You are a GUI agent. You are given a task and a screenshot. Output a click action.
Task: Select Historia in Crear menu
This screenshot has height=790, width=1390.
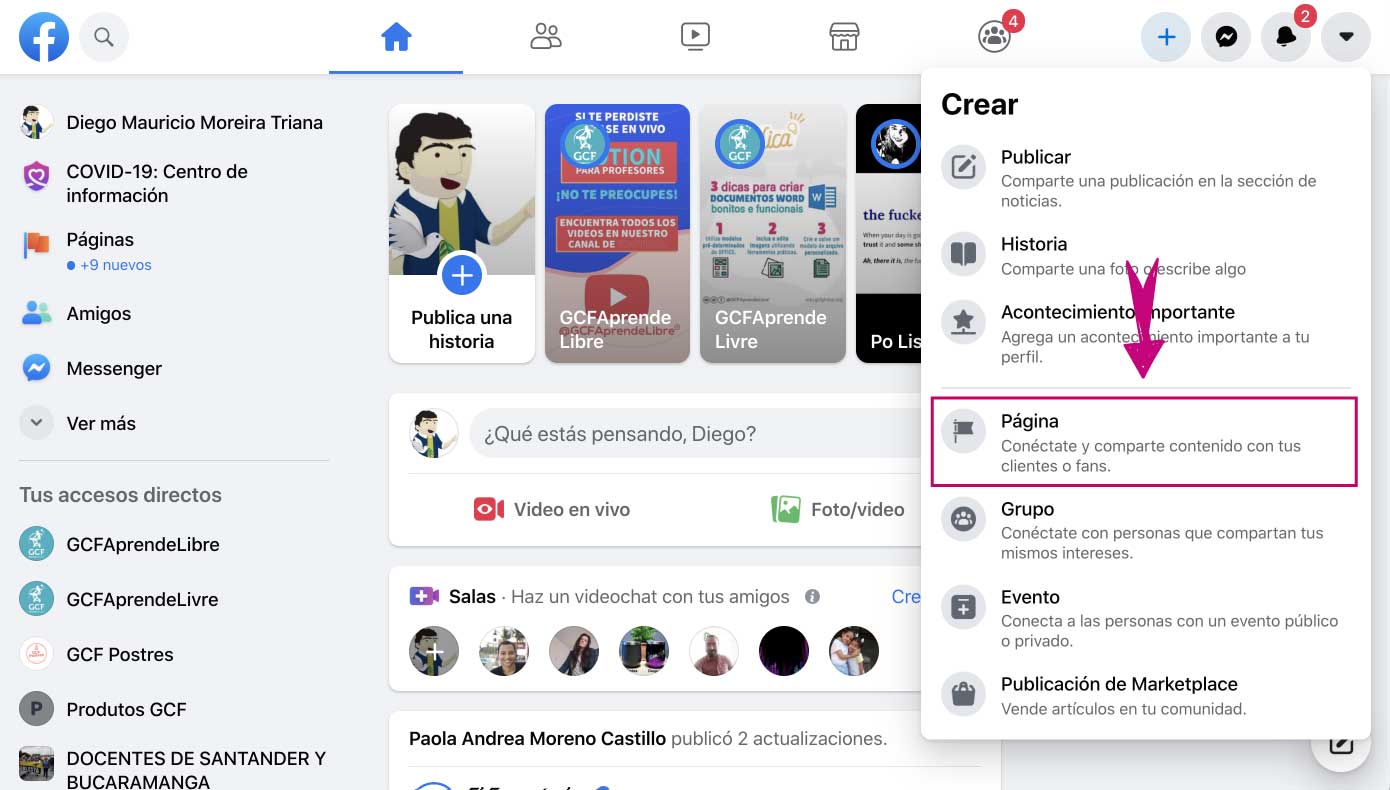pyautogui.click(x=1145, y=256)
